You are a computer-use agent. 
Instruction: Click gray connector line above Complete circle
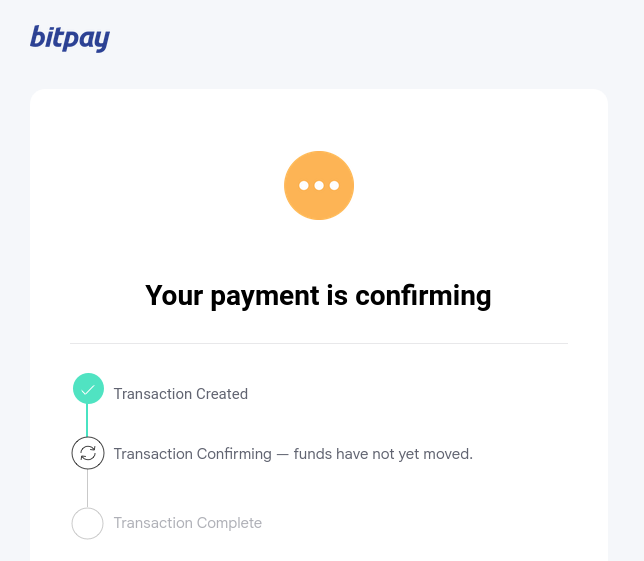87,489
